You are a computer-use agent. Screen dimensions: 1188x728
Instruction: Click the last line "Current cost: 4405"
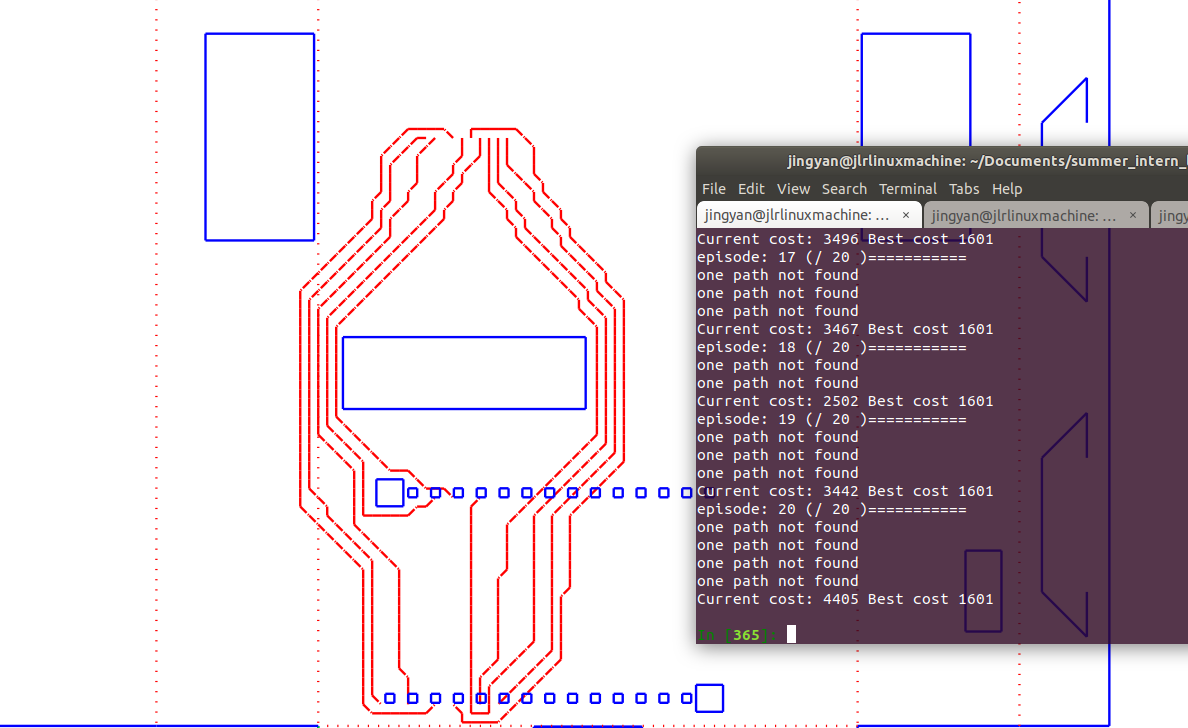[x=845, y=599]
